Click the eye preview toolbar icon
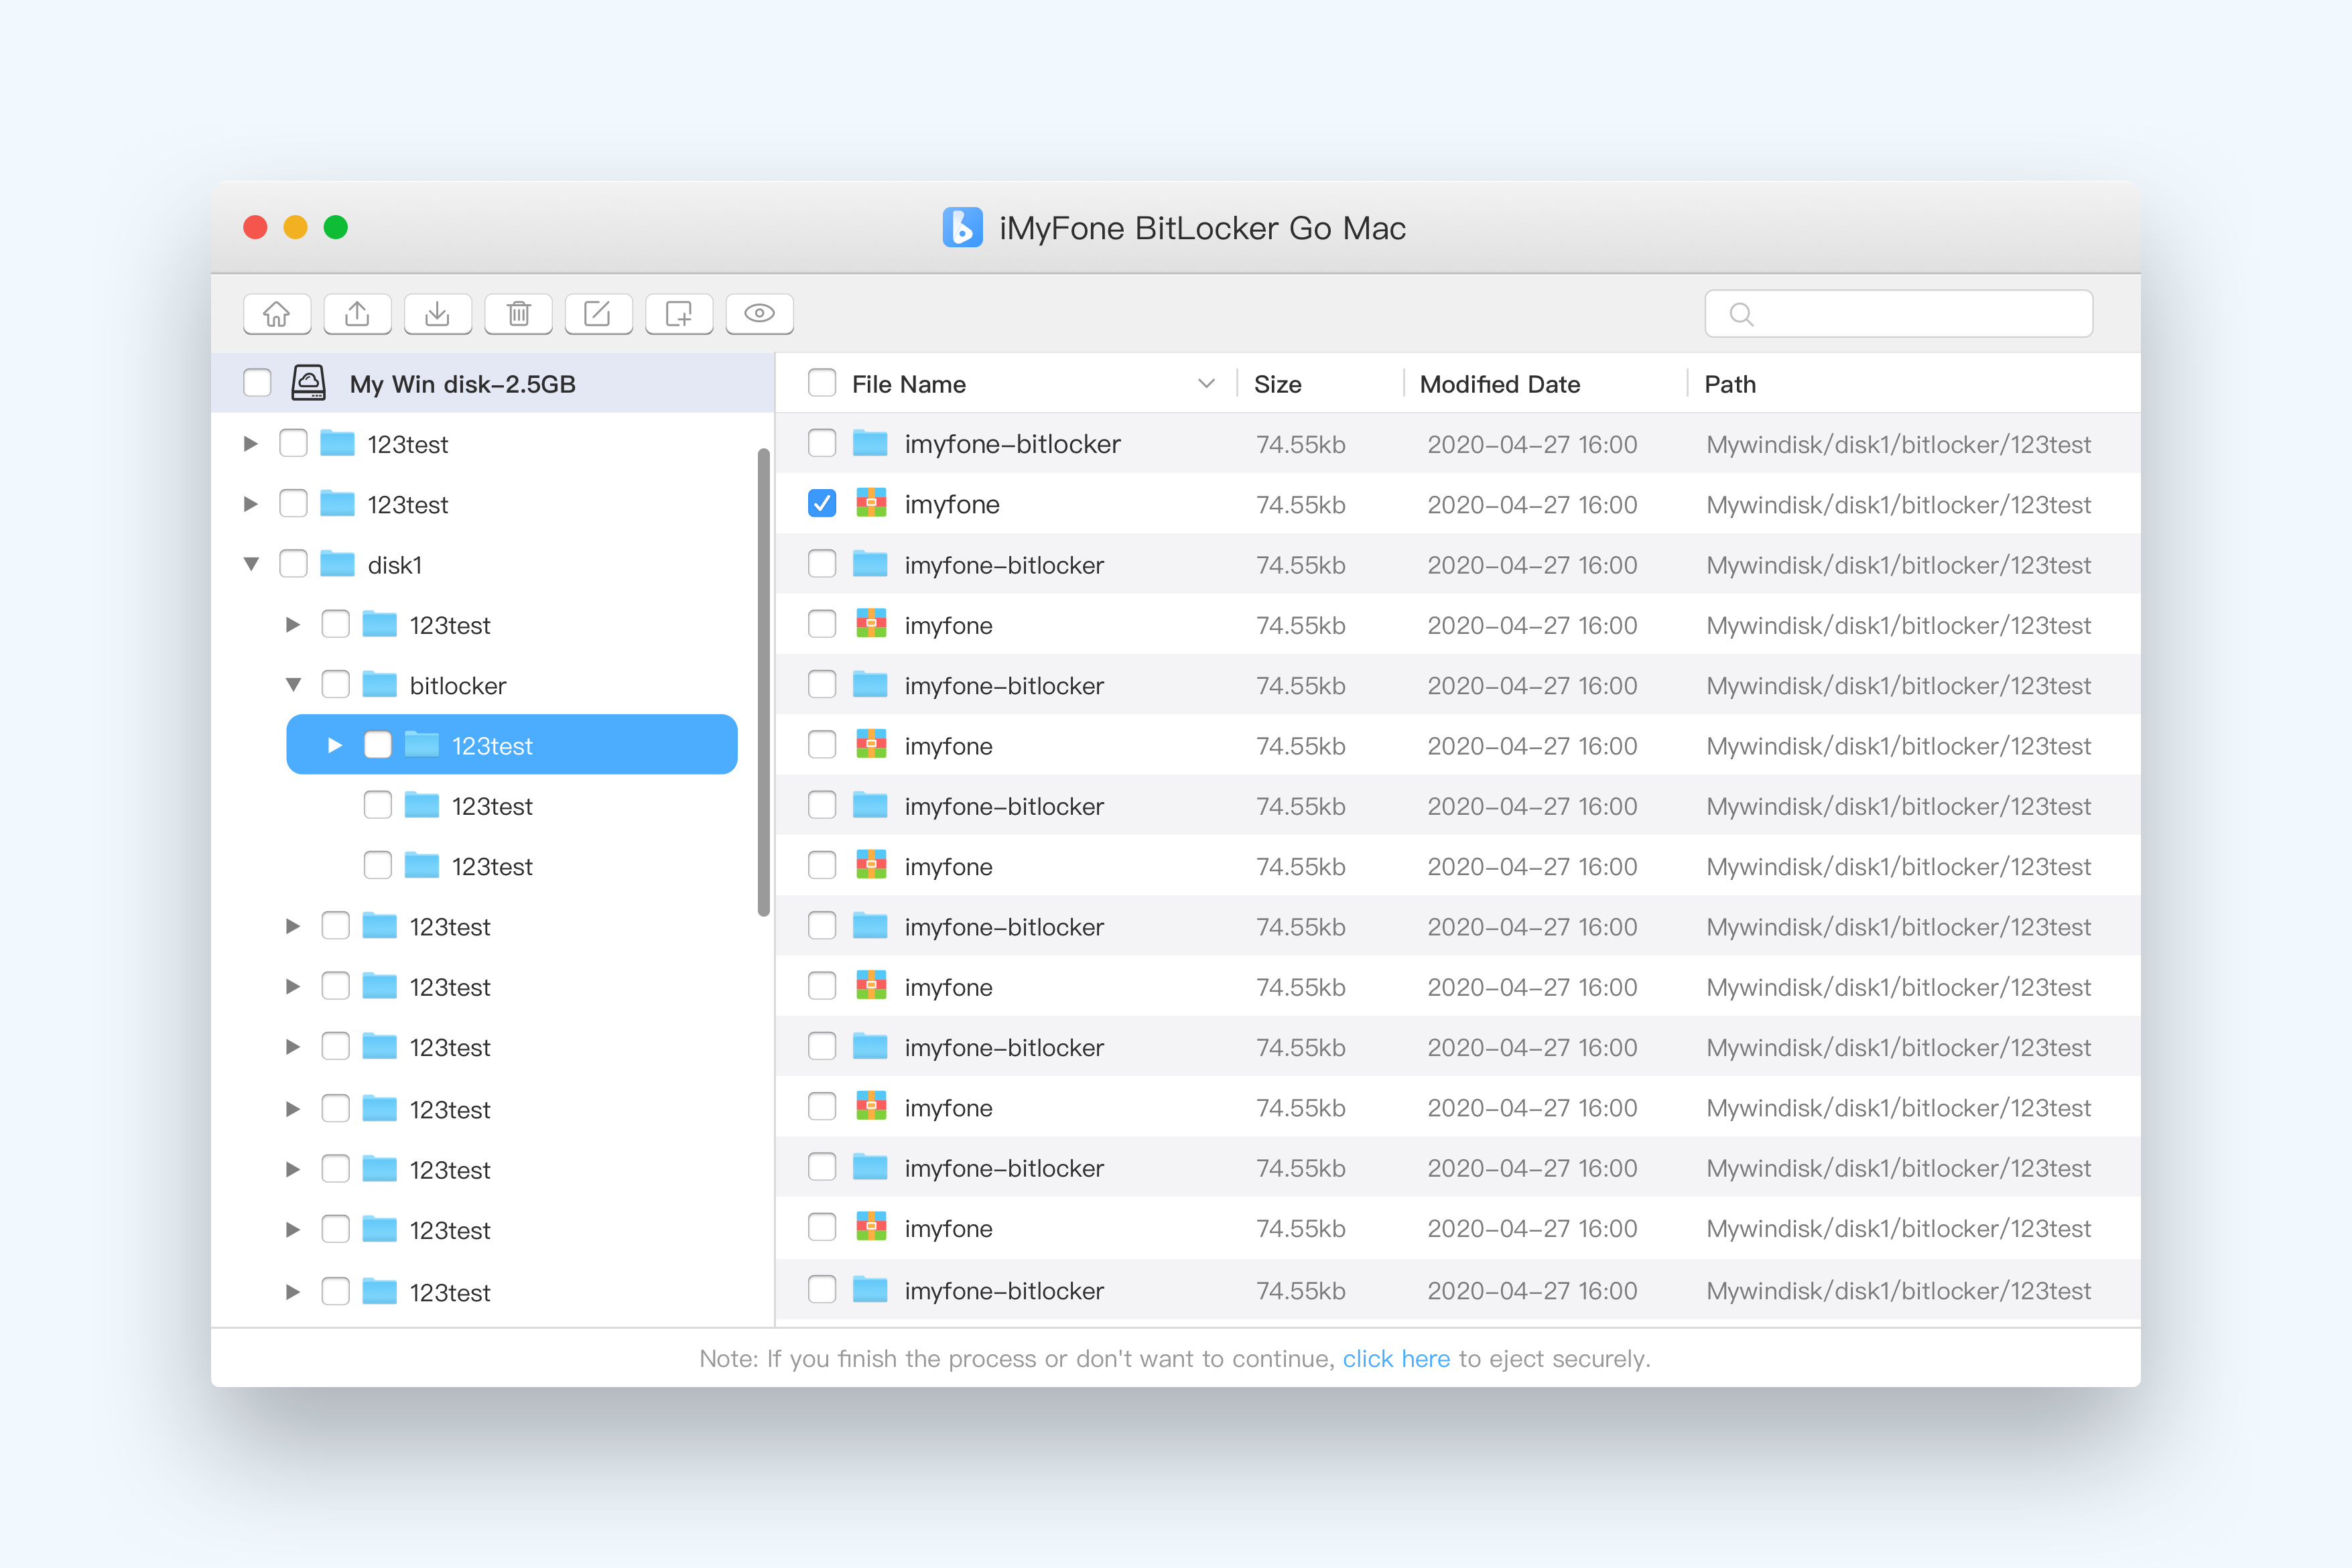This screenshot has width=2352, height=1568. 759,314
